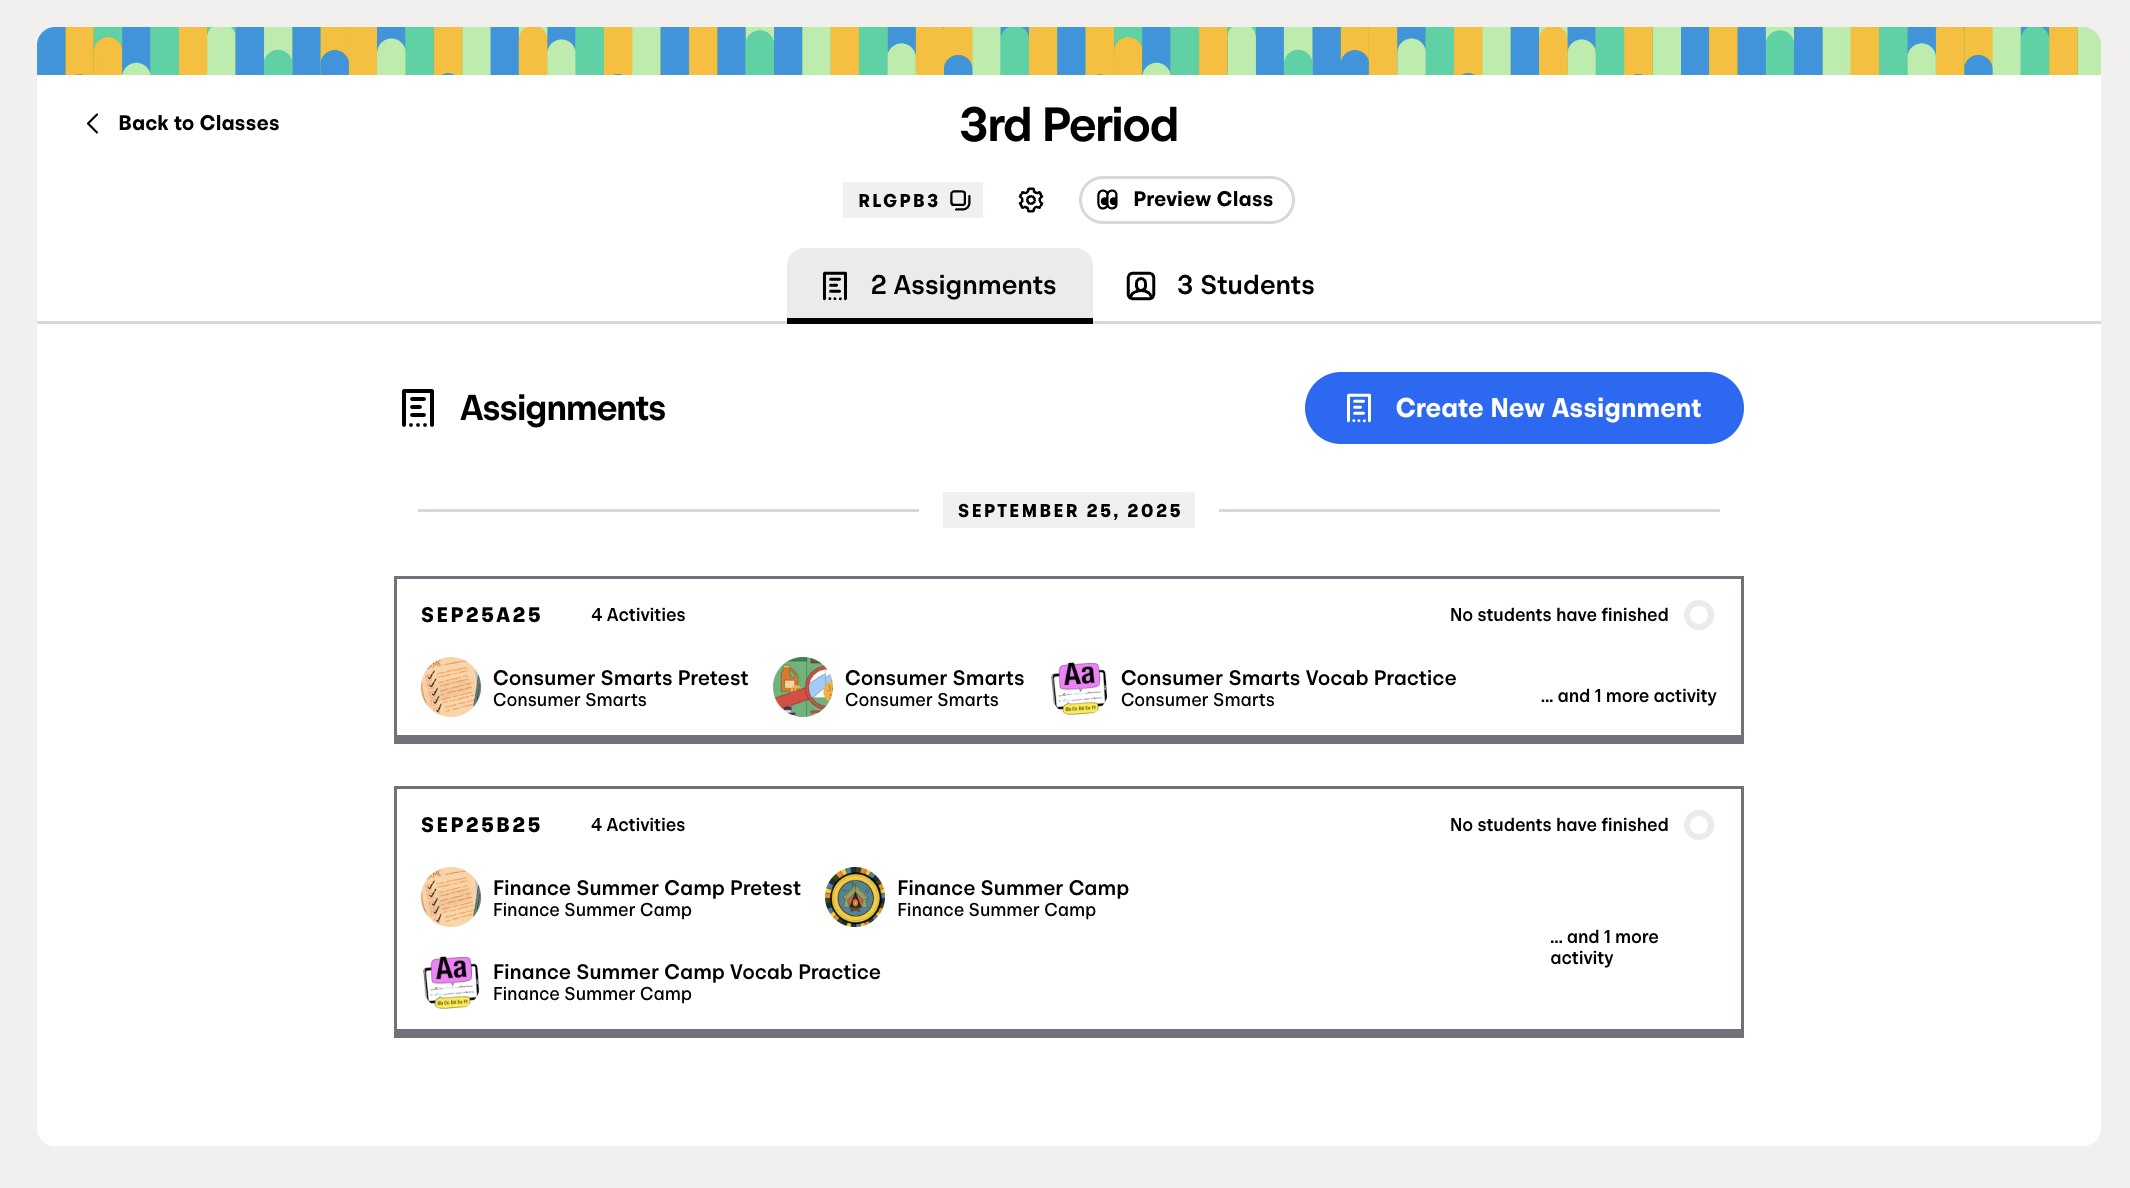
Task: Click the Preview Class button
Action: (x=1186, y=200)
